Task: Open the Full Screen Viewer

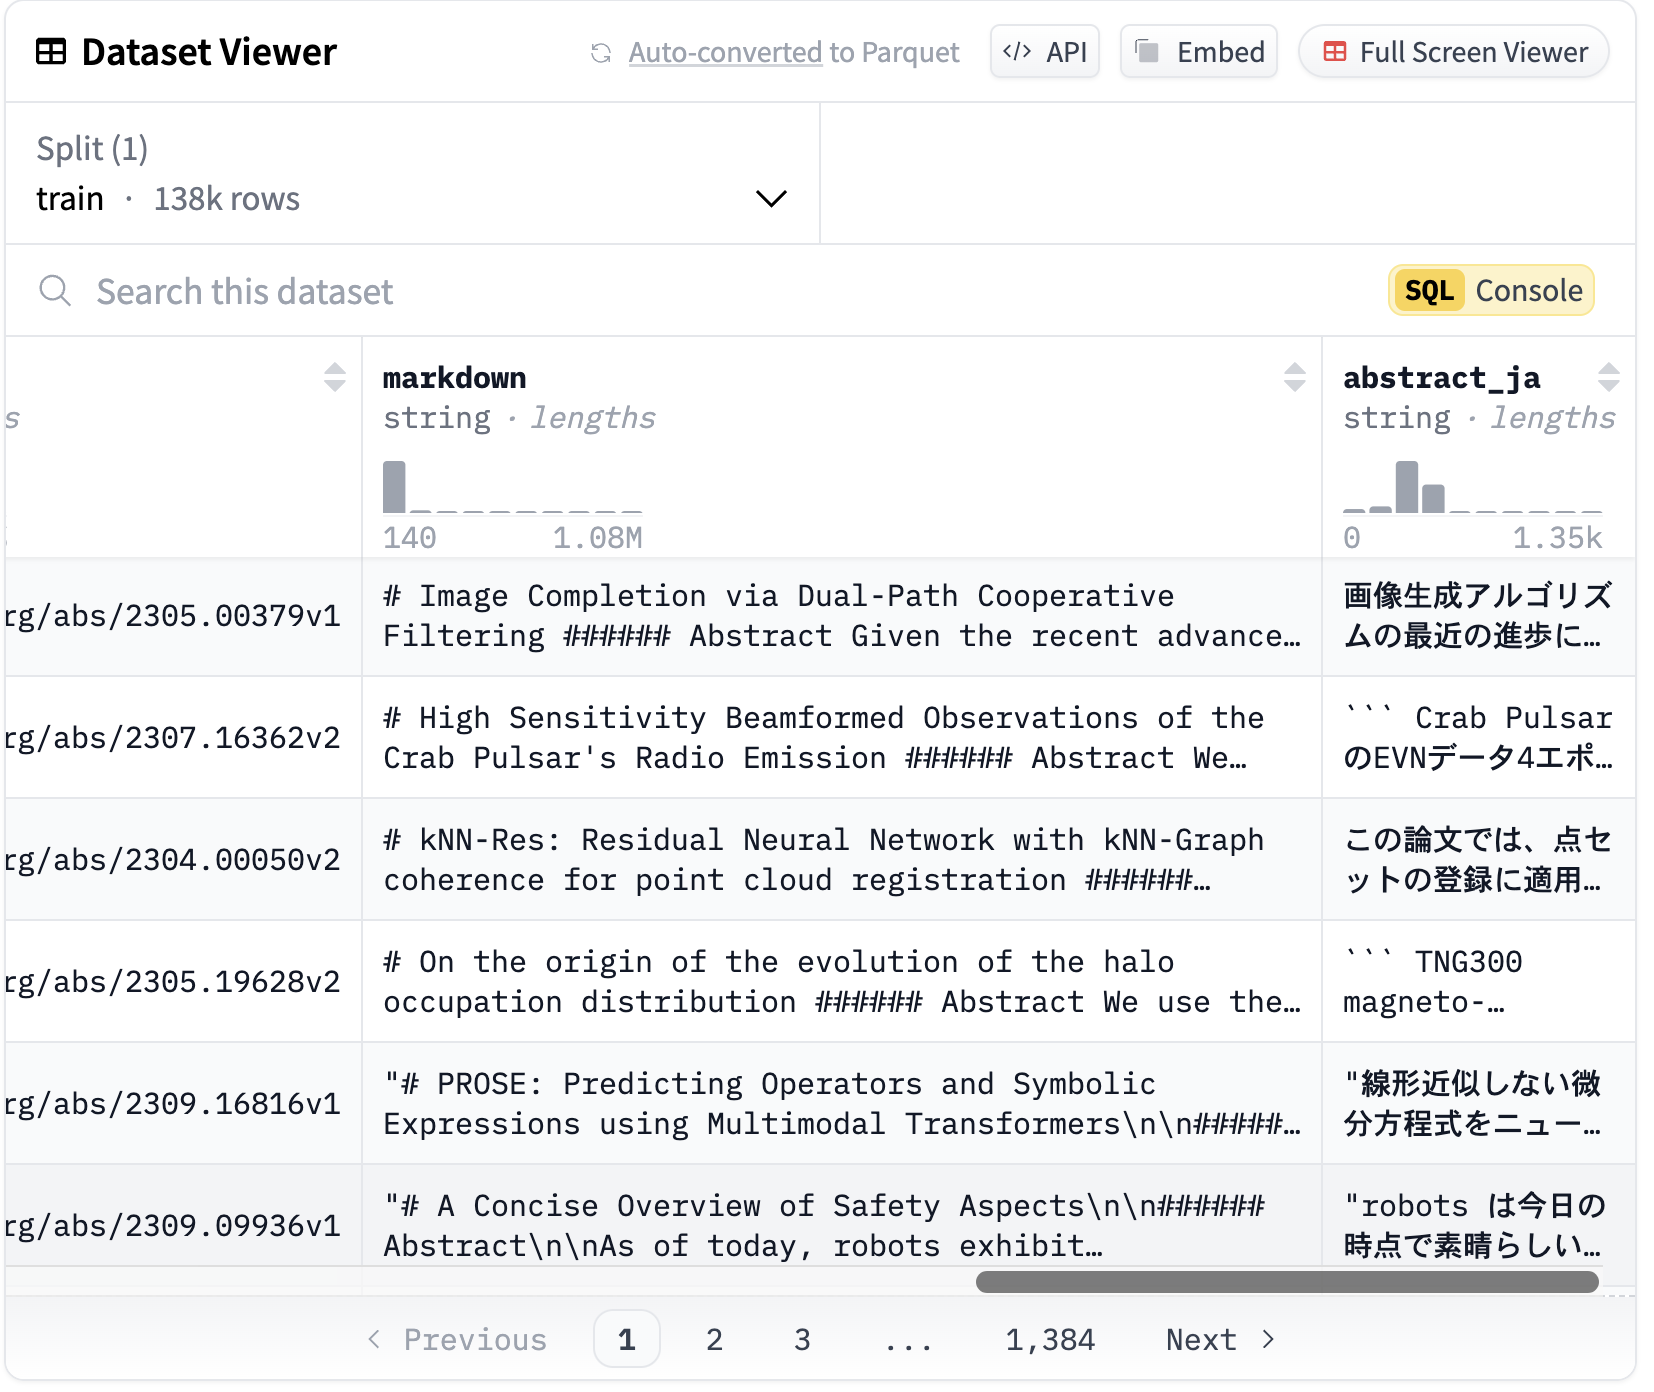Action: click(1454, 52)
